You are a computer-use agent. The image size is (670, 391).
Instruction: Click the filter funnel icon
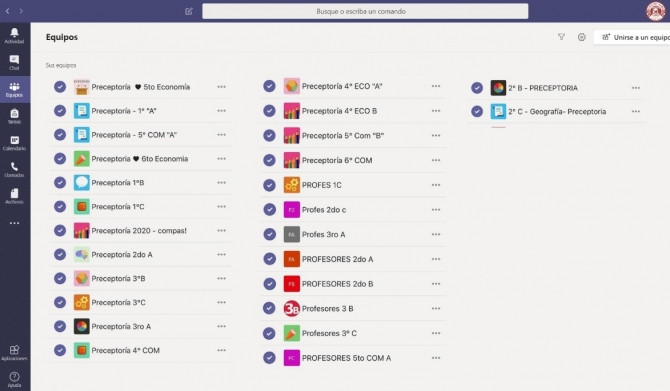tap(561, 37)
